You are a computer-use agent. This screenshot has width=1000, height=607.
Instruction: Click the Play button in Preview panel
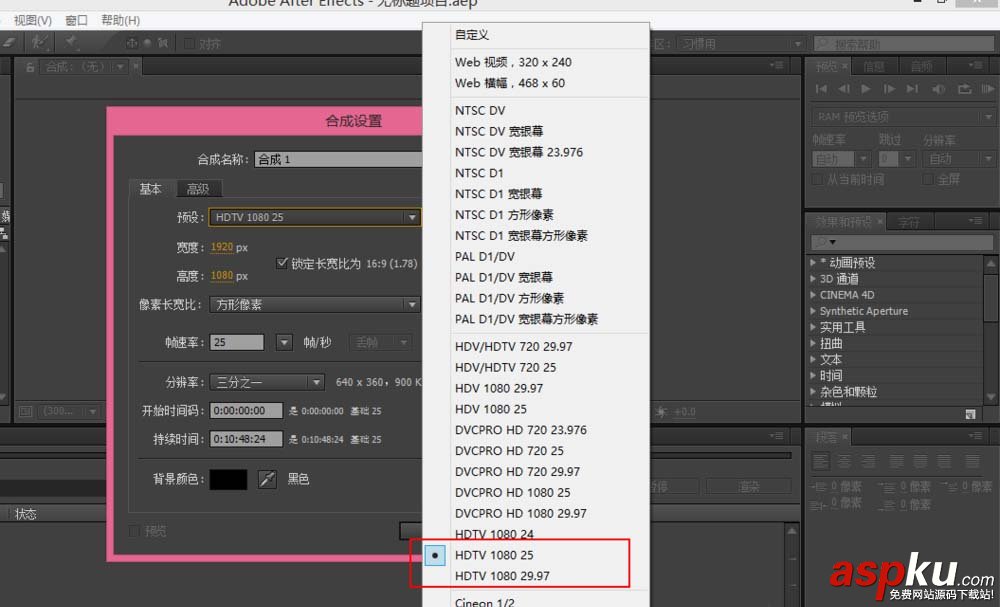pos(865,89)
